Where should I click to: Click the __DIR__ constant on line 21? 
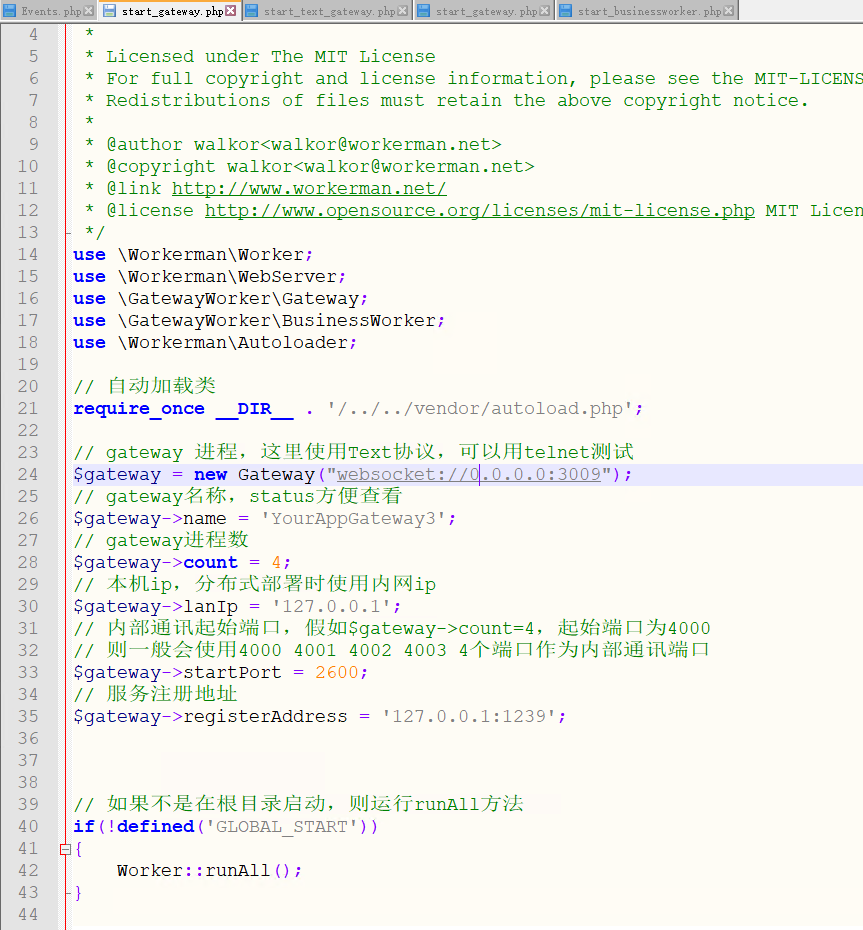click(x=254, y=409)
